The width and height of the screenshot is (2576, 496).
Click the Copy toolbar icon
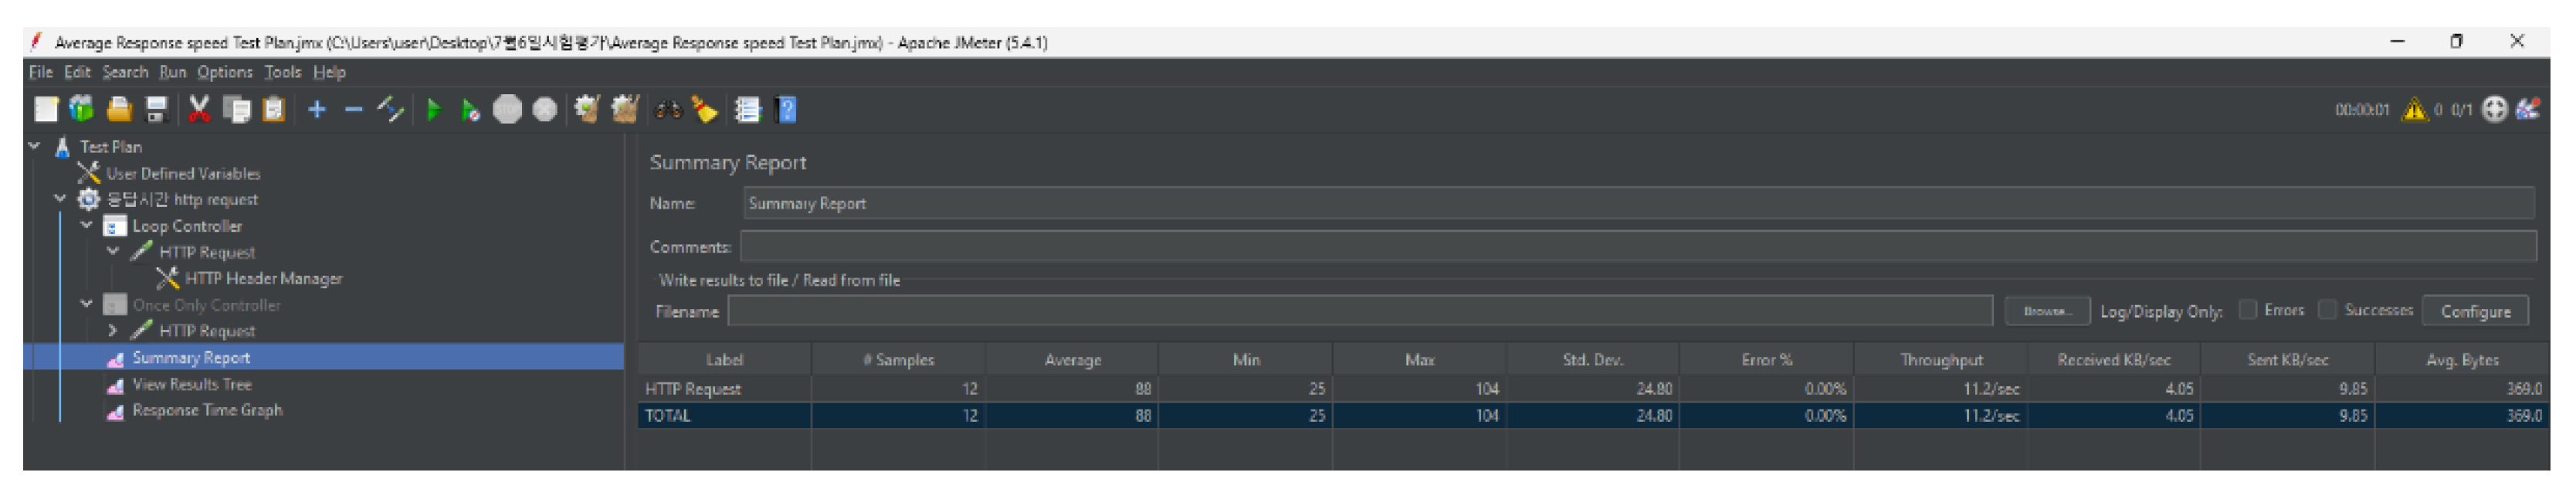click(x=236, y=109)
